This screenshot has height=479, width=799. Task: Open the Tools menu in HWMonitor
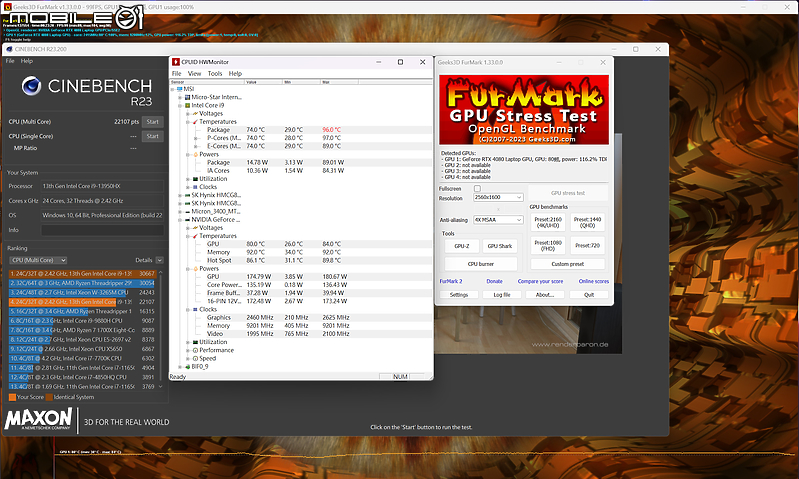pos(215,73)
